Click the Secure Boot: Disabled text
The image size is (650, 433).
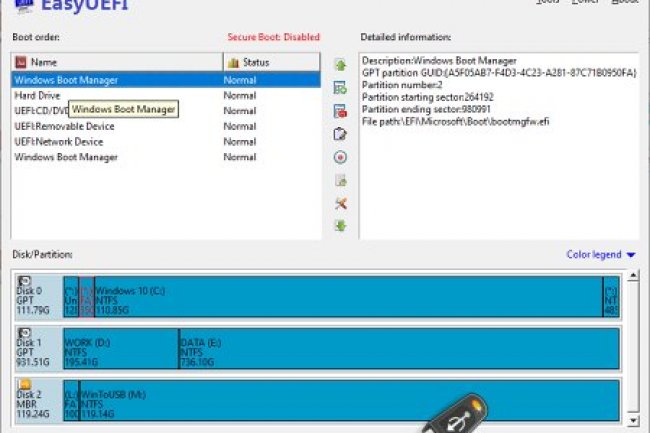(274, 37)
